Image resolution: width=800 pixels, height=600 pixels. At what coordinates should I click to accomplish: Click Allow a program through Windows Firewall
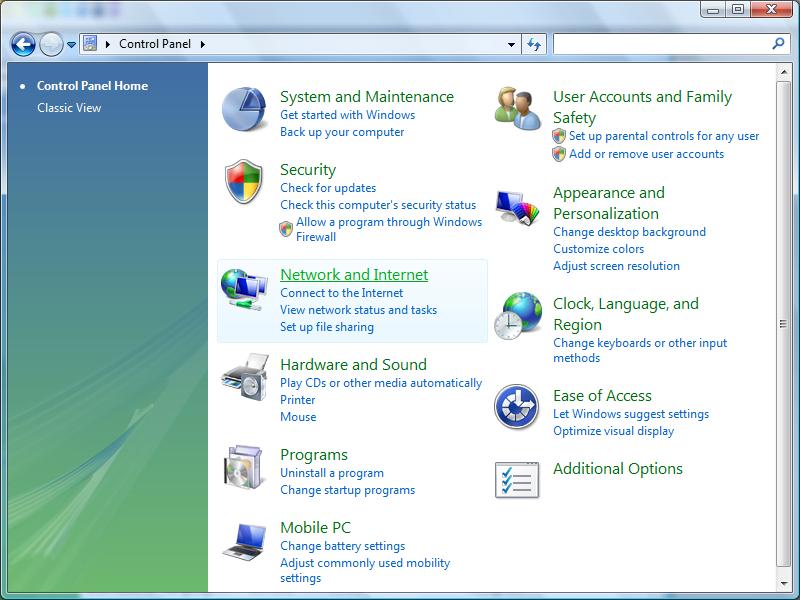click(x=389, y=229)
